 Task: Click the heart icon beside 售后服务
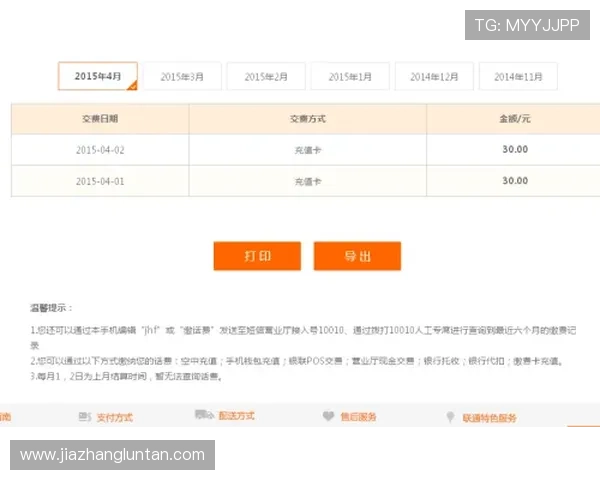point(328,416)
